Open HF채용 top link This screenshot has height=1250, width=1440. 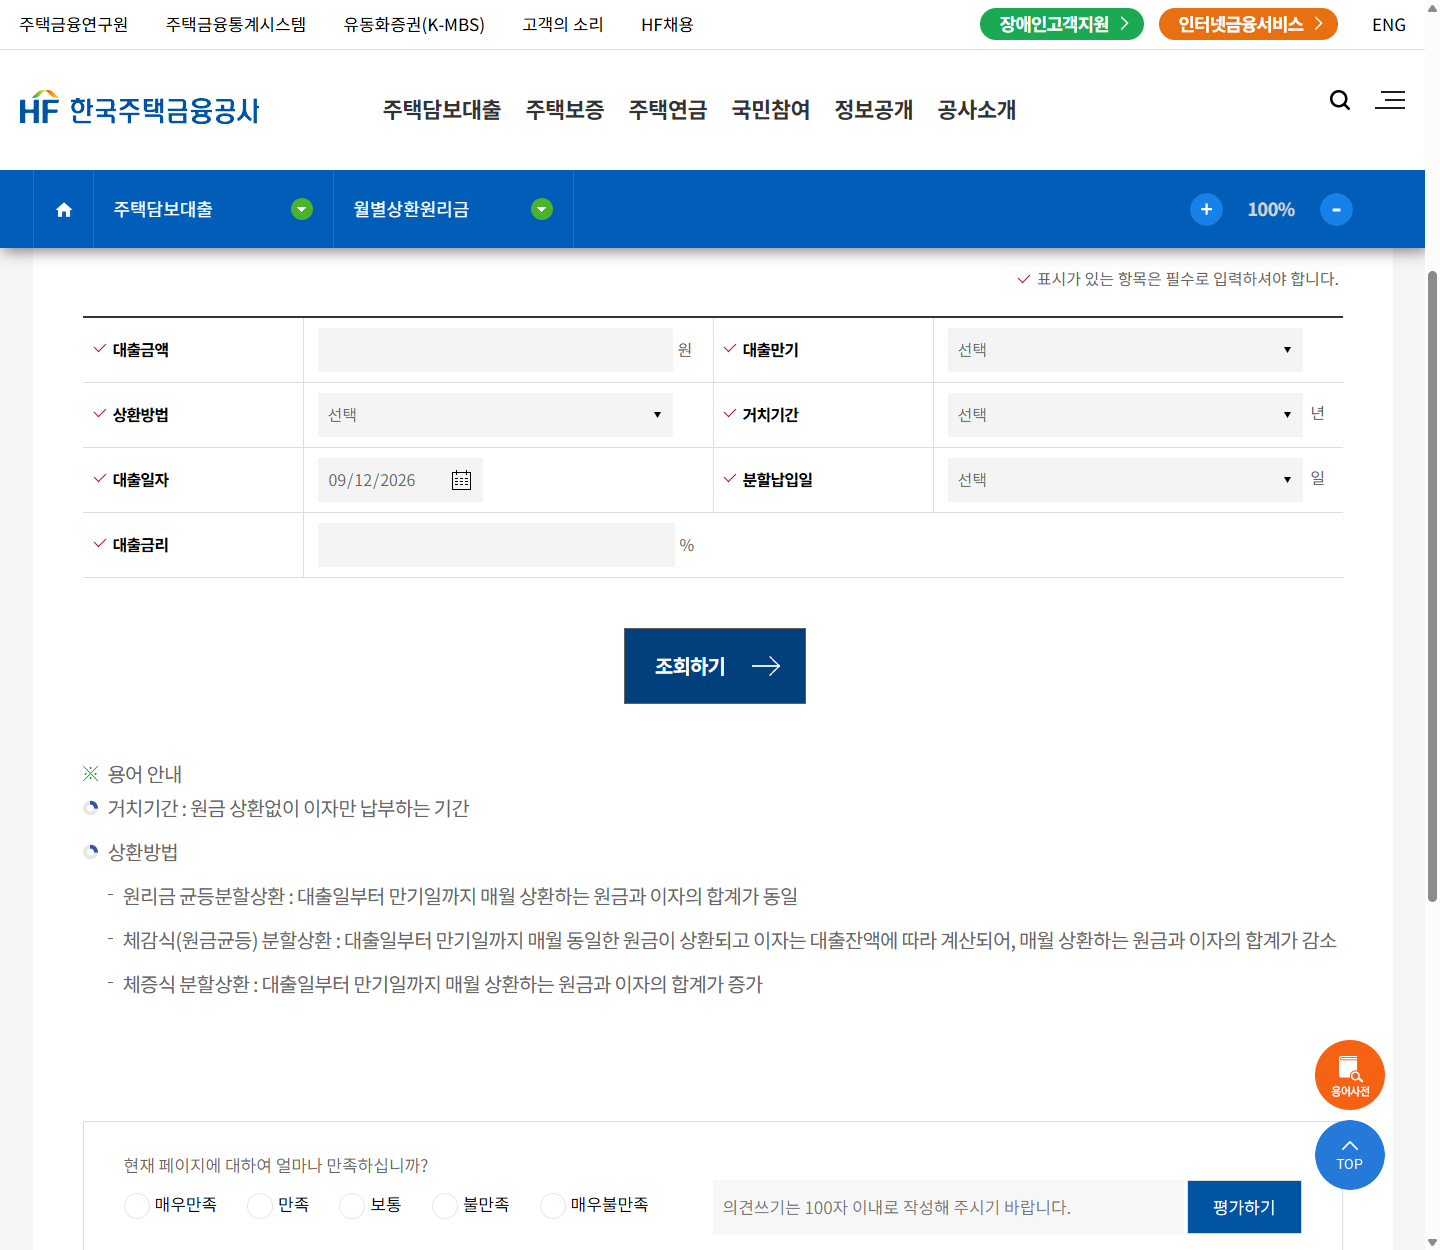tap(667, 24)
